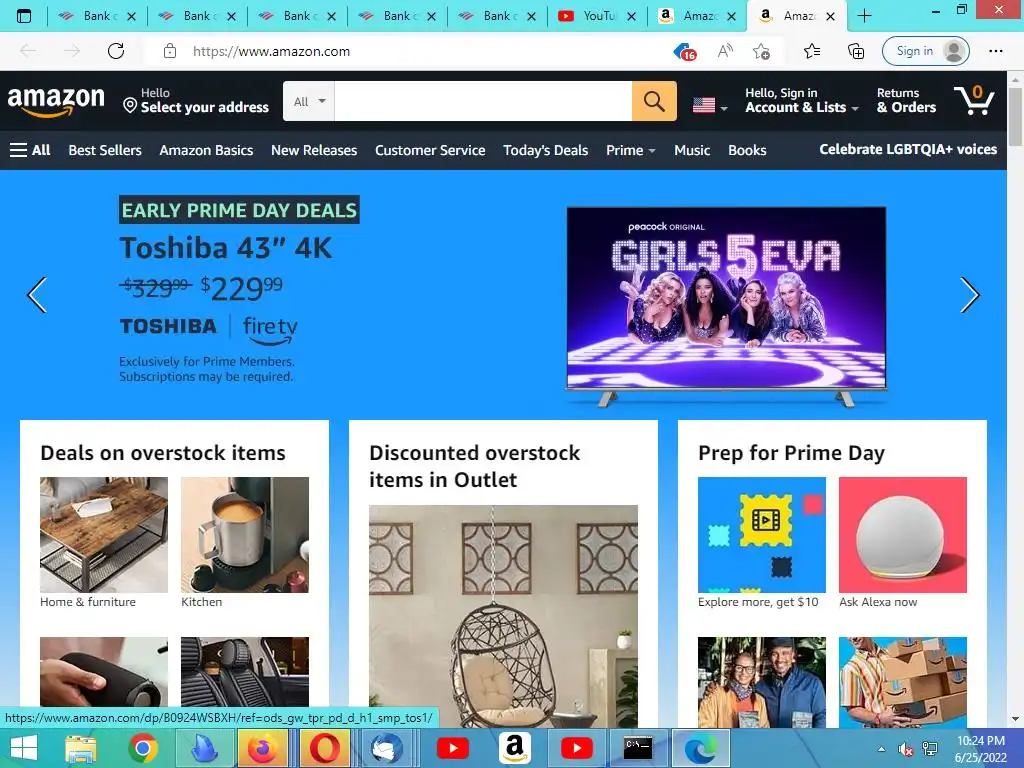Open File Explorer from taskbar
The image size is (1024, 768).
pos(81,748)
